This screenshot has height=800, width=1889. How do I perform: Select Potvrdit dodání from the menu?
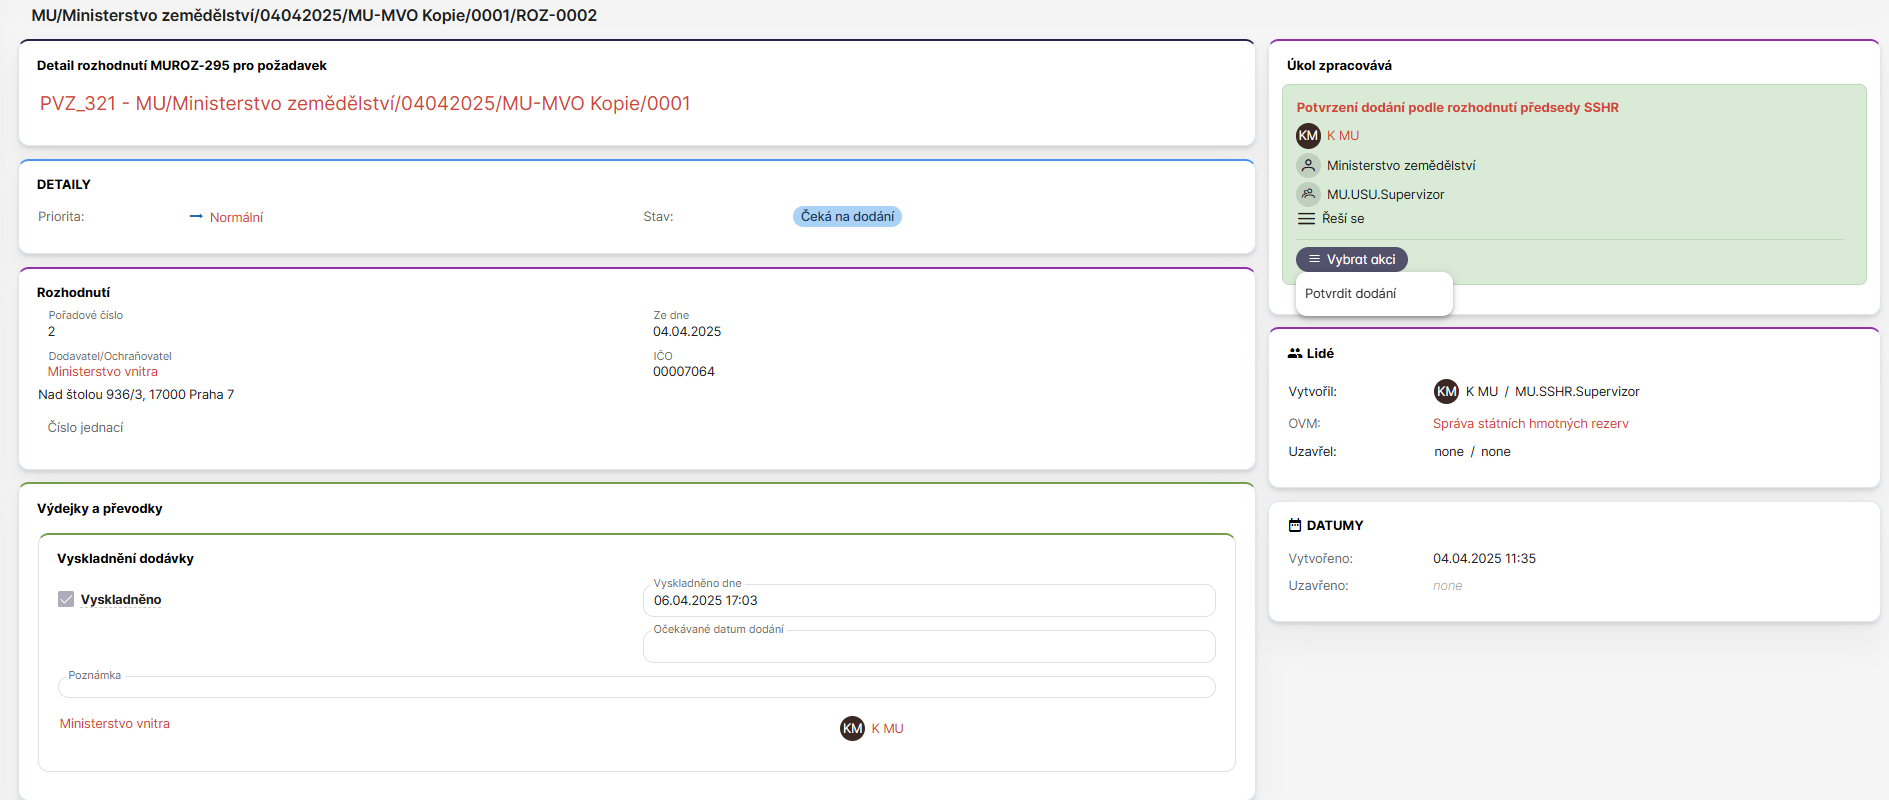[x=1351, y=294]
